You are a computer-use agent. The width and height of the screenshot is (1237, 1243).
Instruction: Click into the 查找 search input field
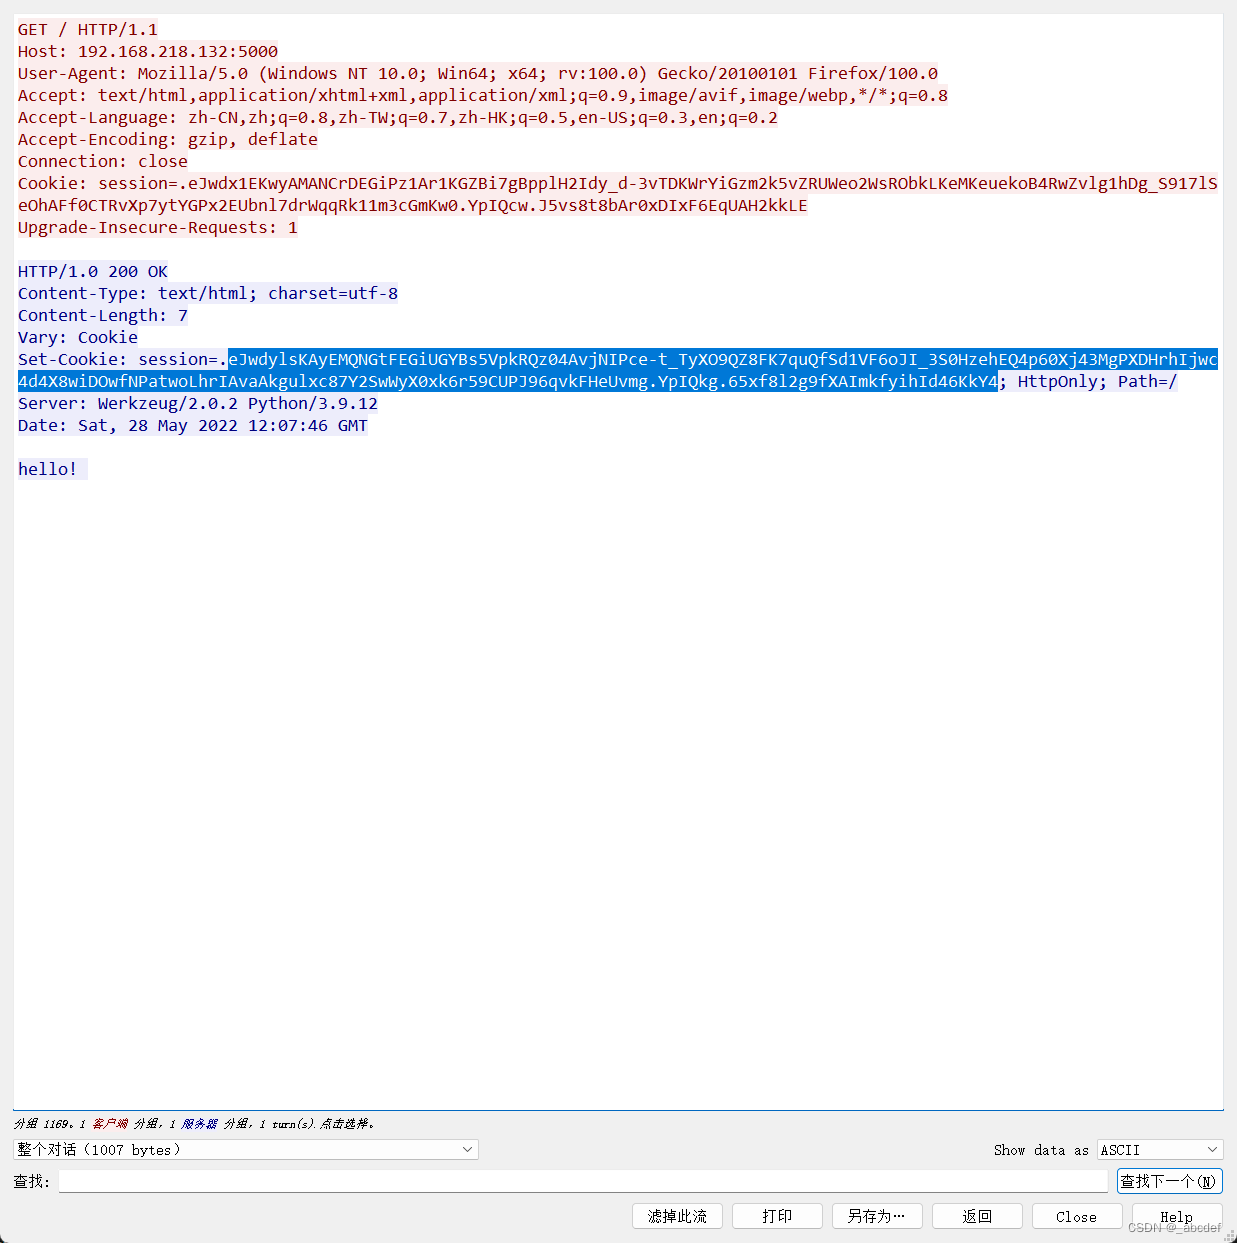pos(583,1181)
